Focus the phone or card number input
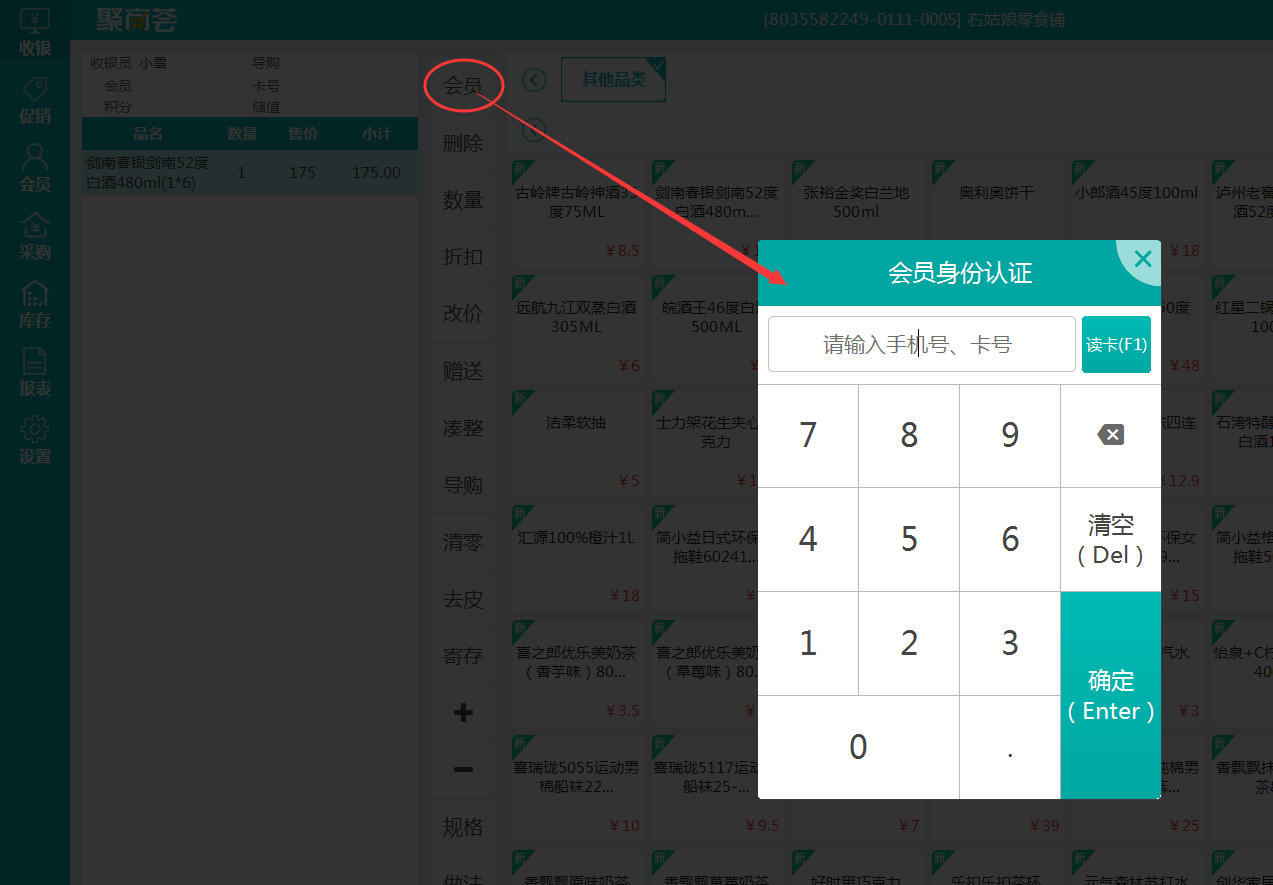The height and width of the screenshot is (885, 1273). [x=921, y=344]
